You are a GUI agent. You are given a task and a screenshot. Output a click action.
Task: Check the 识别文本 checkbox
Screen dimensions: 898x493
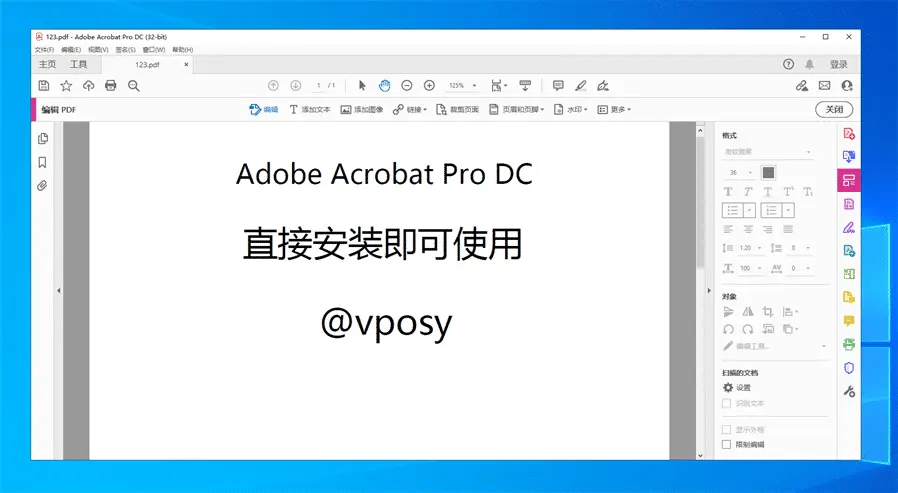click(x=727, y=403)
